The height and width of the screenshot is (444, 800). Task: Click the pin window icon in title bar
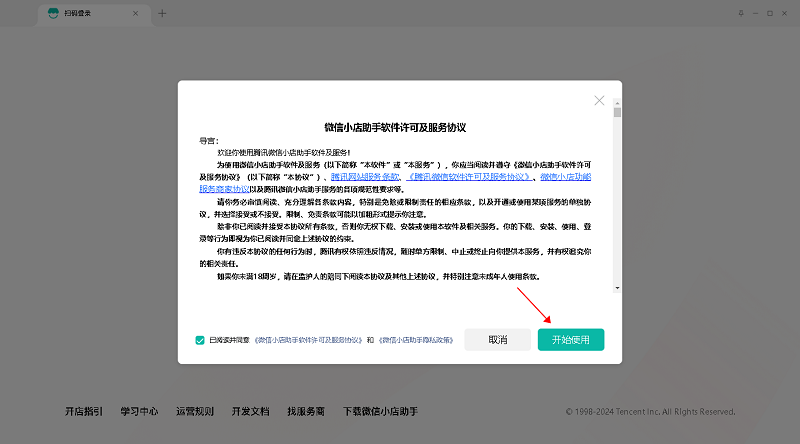point(741,13)
